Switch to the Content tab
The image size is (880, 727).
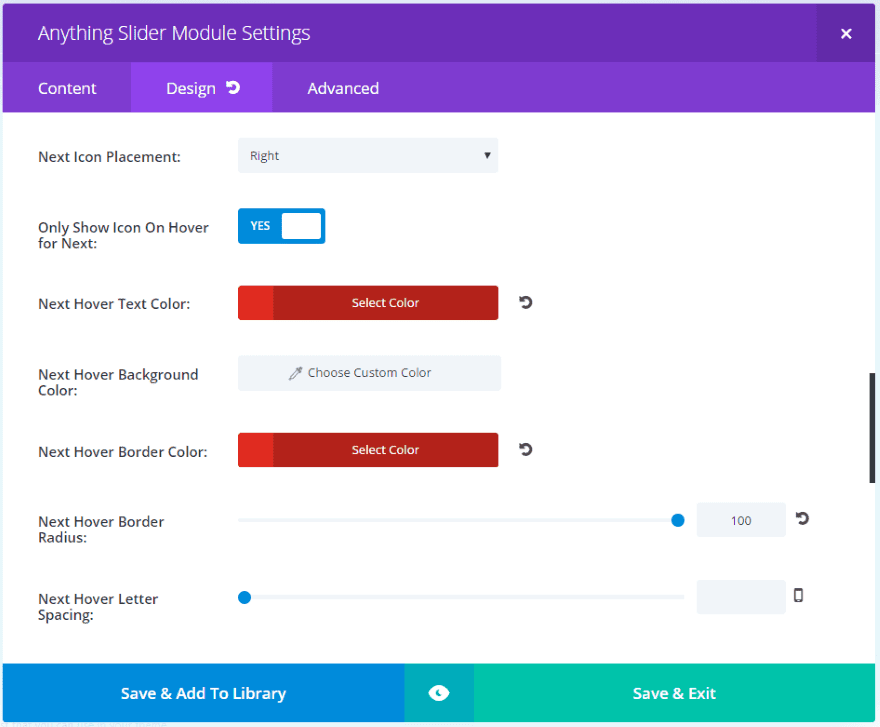point(67,88)
